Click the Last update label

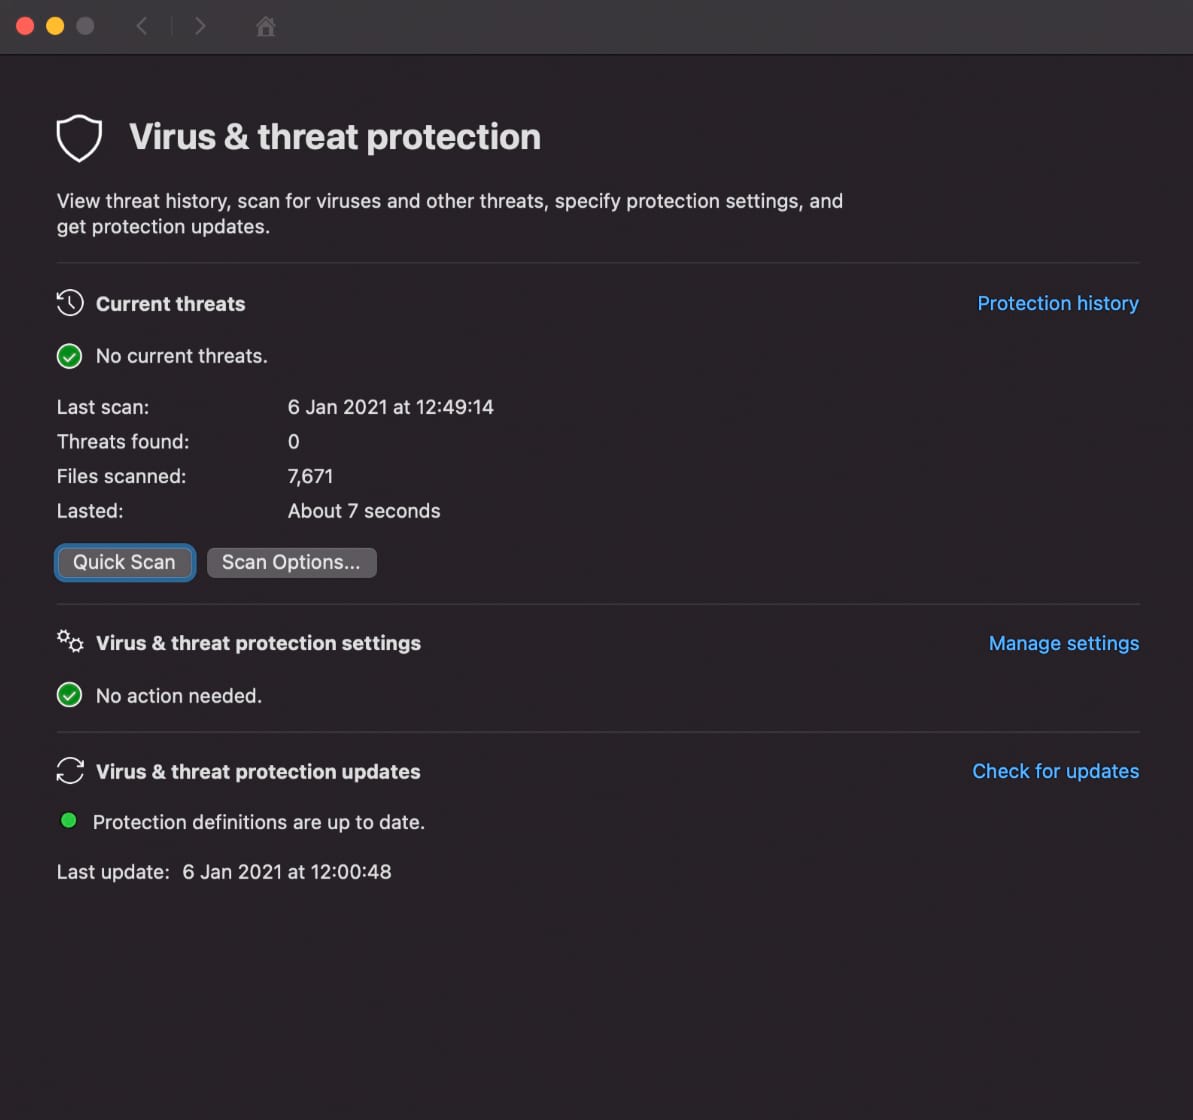113,872
